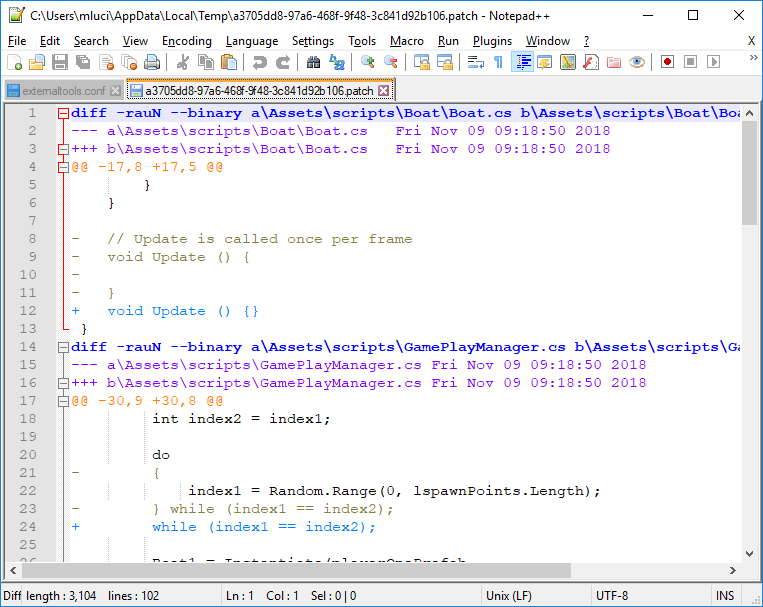Click the horizontal scrollbar thumb
Image resolution: width=763 pixels, height=607 pixels.
(x=296, y=570)
